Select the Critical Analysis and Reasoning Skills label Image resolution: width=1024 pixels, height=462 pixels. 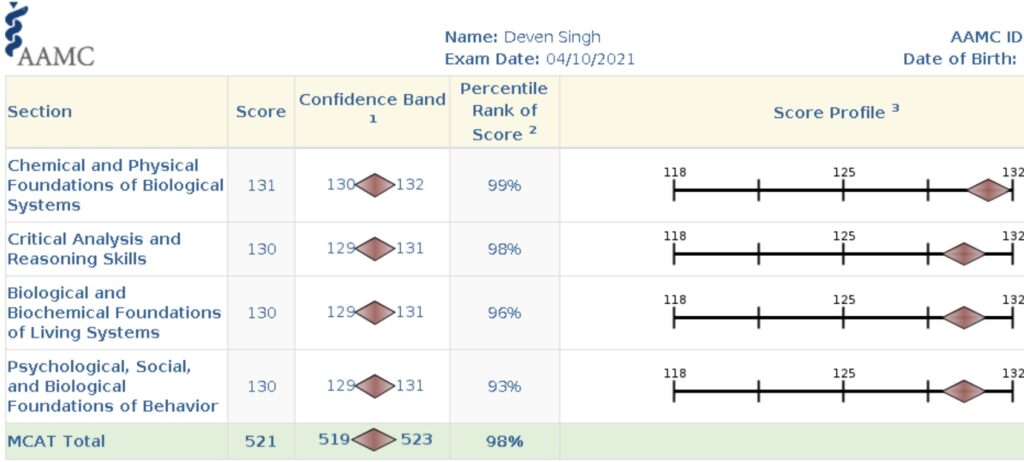(94, 249)
